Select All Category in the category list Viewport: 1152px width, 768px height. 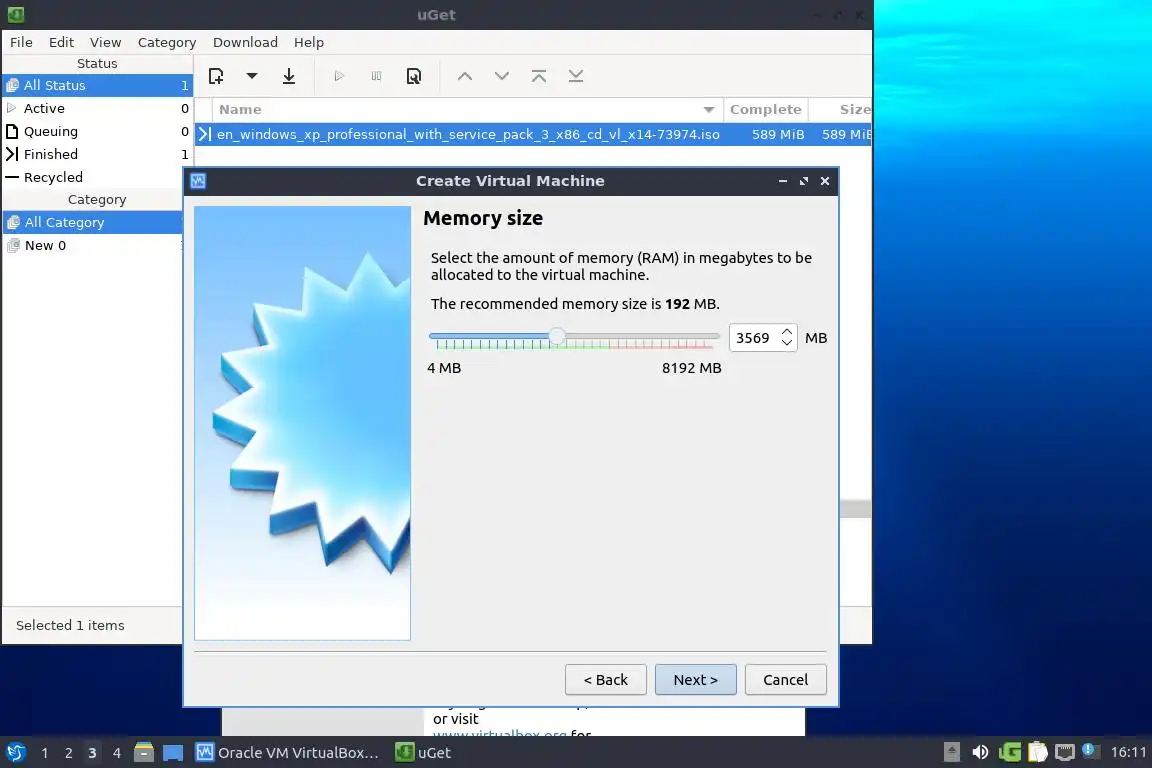tap(93, 222)
